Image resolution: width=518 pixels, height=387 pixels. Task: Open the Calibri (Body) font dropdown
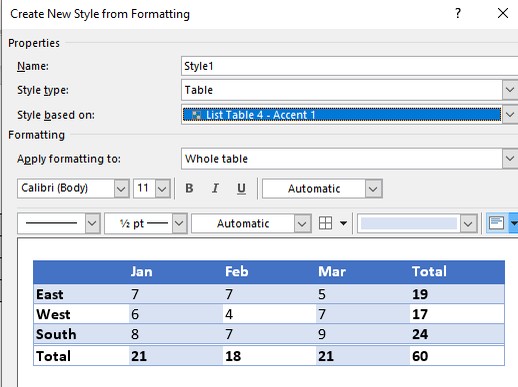121,189
